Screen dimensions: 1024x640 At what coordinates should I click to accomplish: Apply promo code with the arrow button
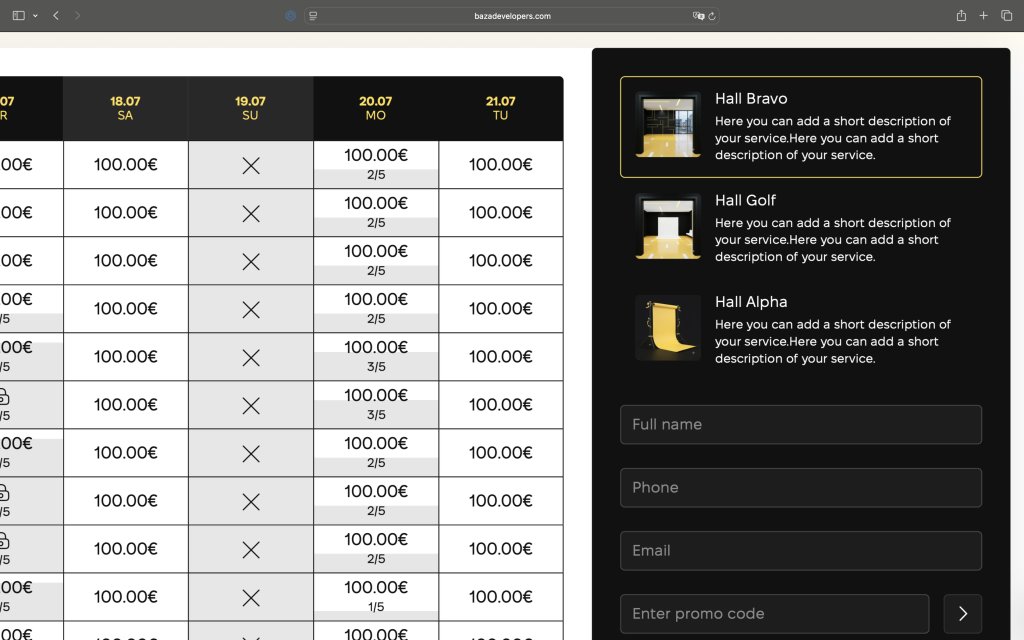point(963,614)
